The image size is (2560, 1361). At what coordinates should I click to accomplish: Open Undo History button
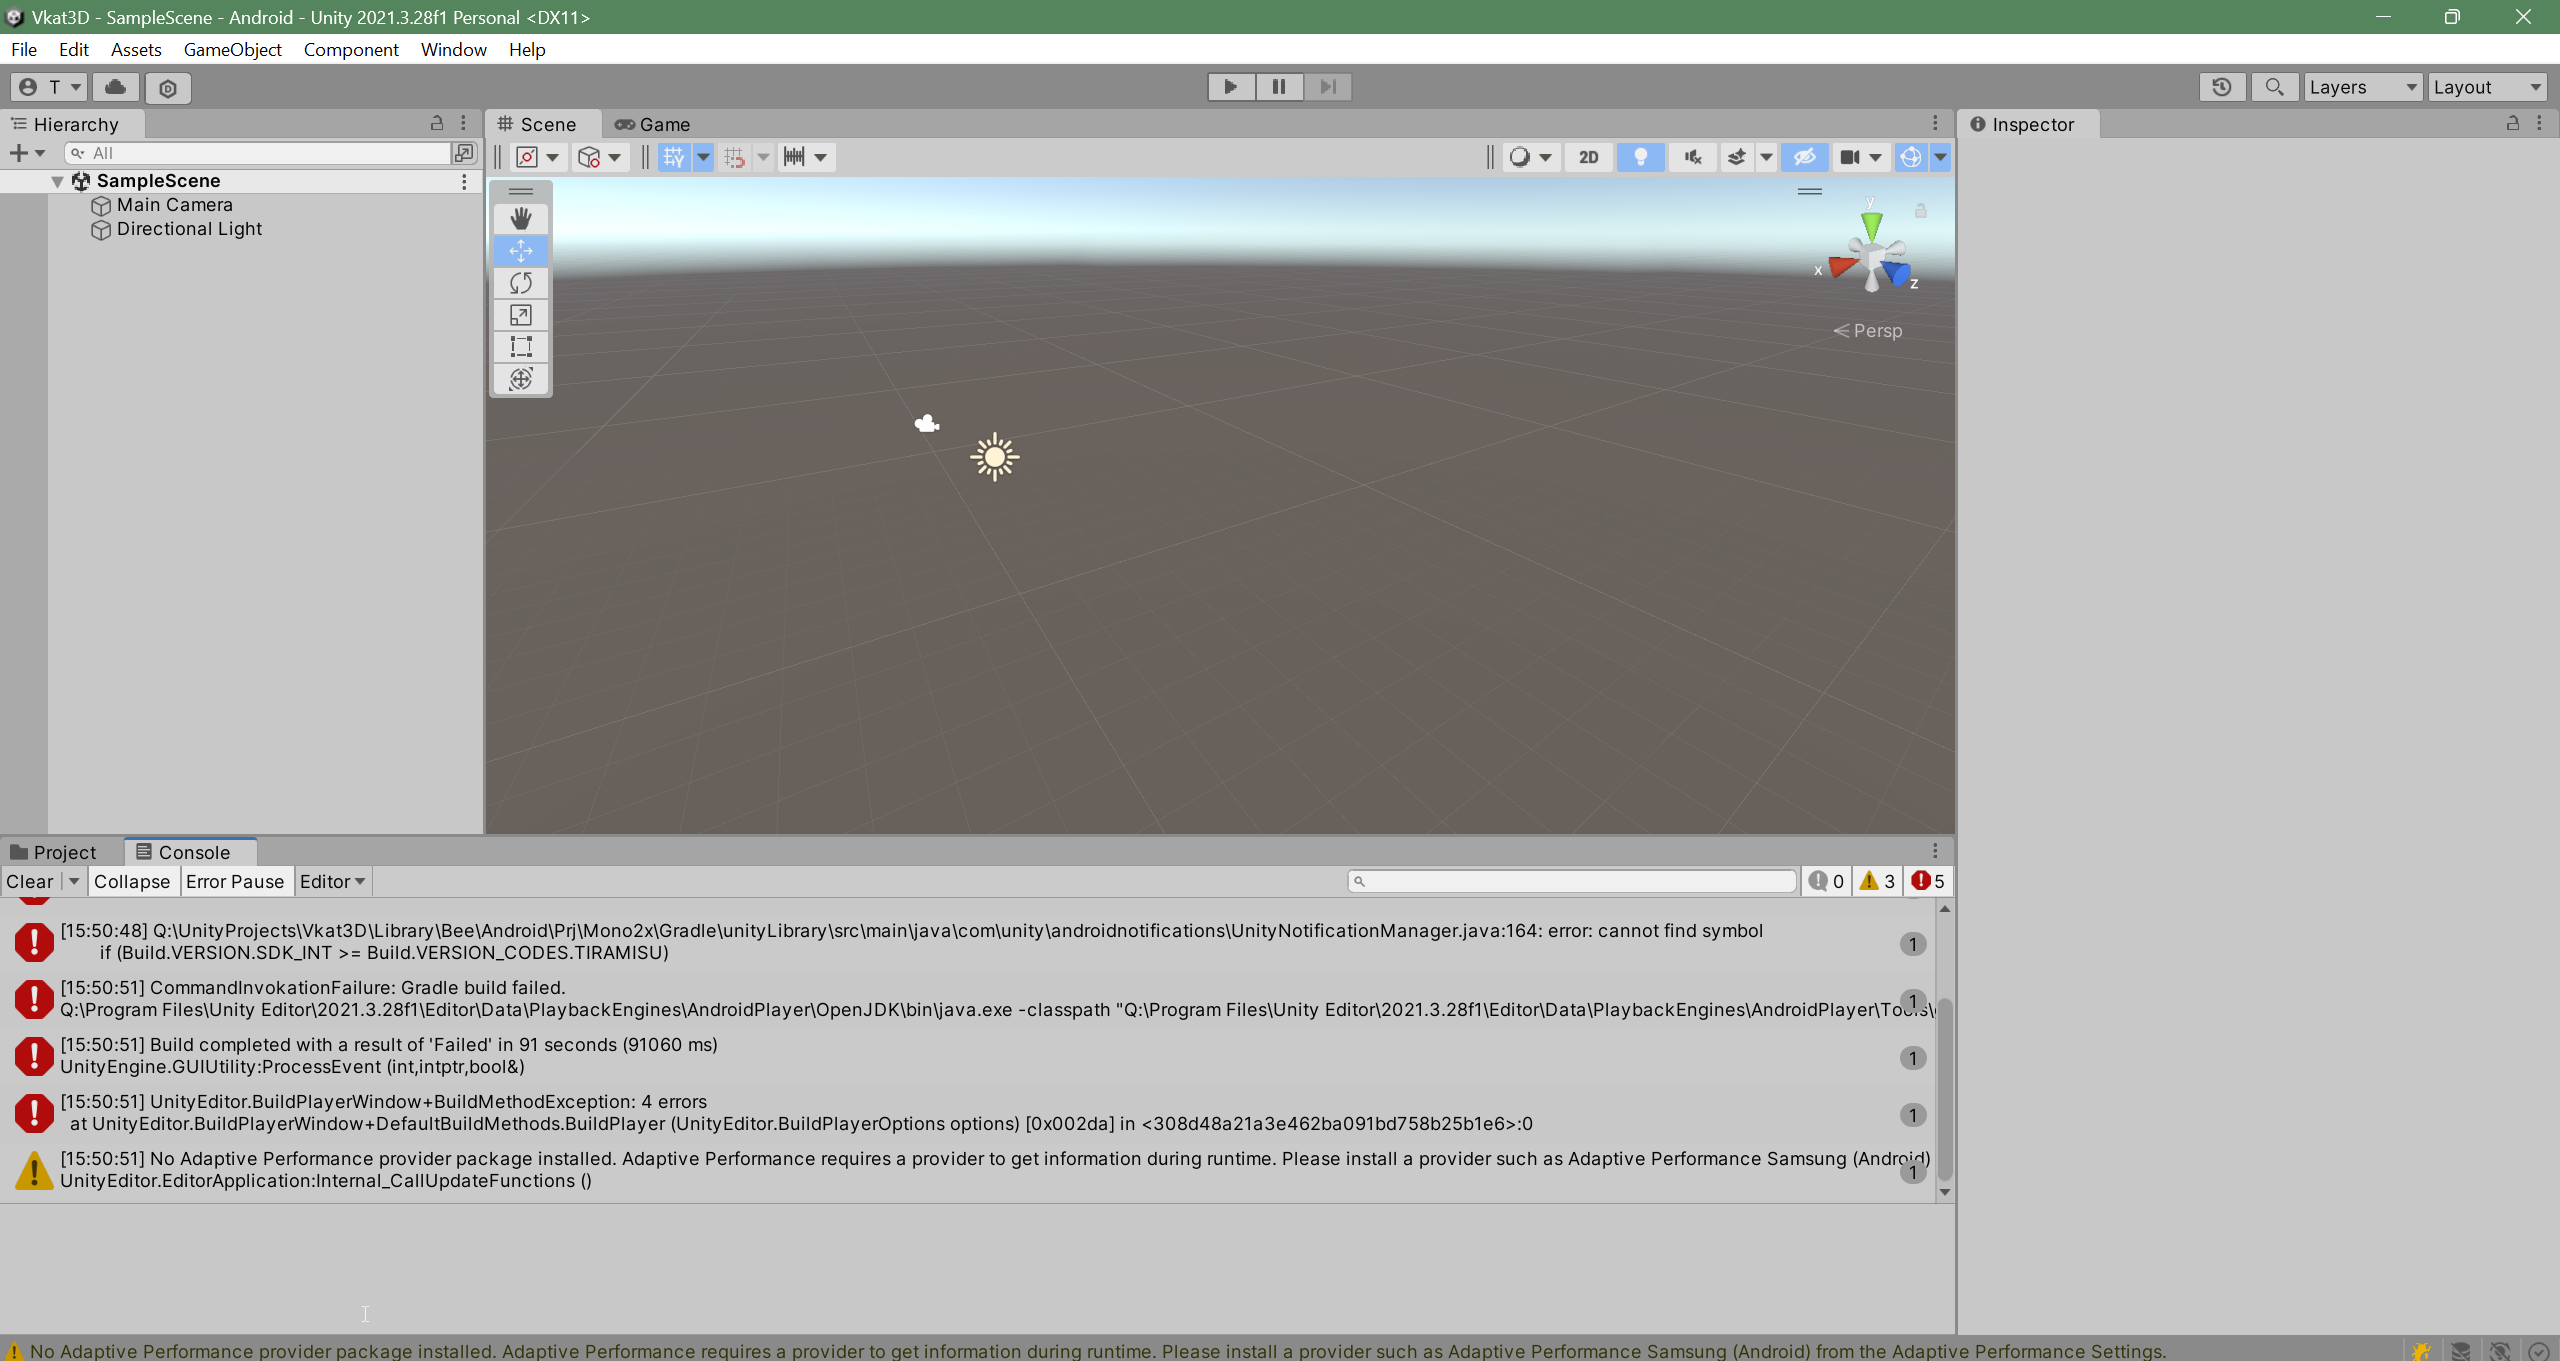pos(2222,87)
